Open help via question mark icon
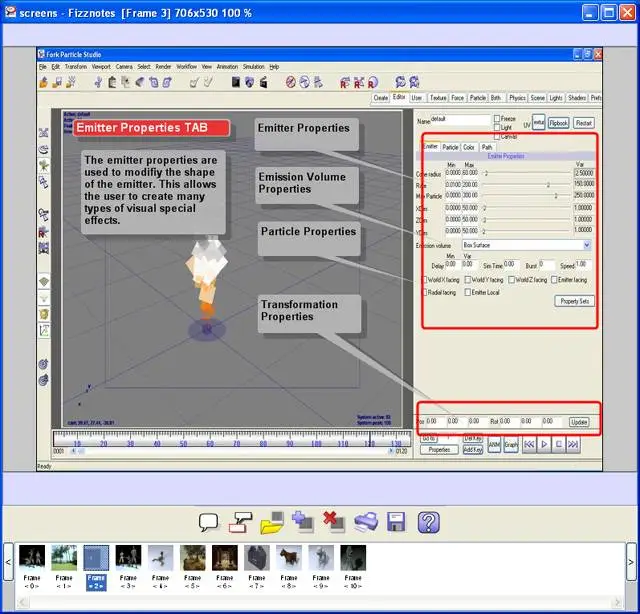The image size is (640, 614). tap(429, 522)
